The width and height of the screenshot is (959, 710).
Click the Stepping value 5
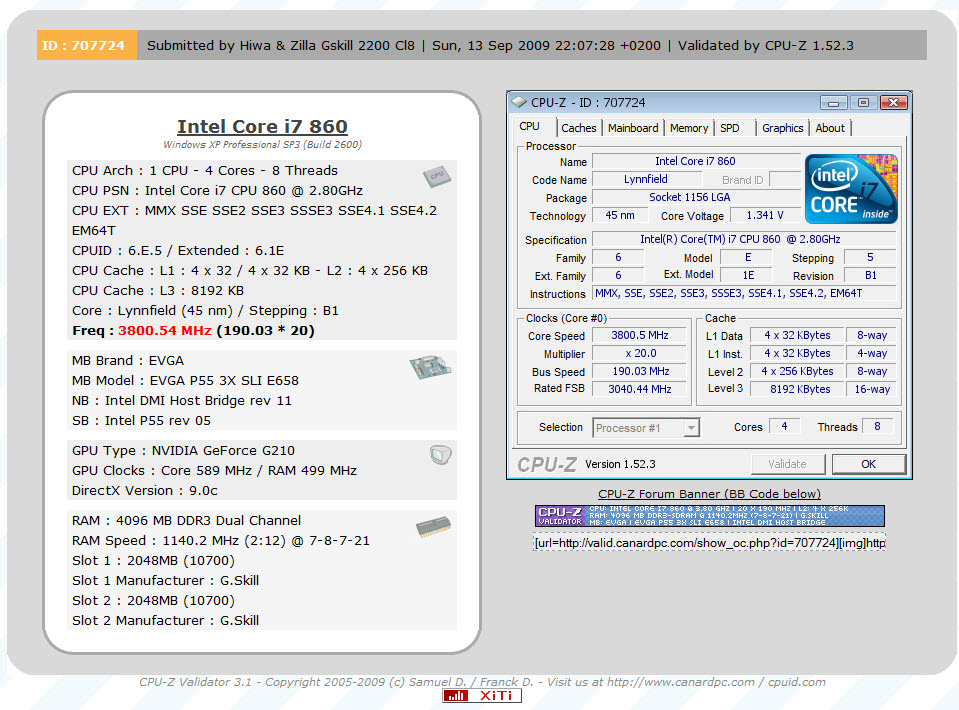click(x=870, y=257)
